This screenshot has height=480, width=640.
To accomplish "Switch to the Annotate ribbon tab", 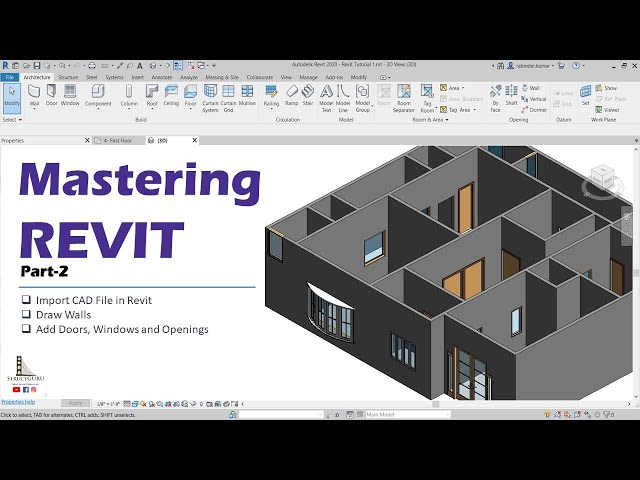I will [162, 77].
